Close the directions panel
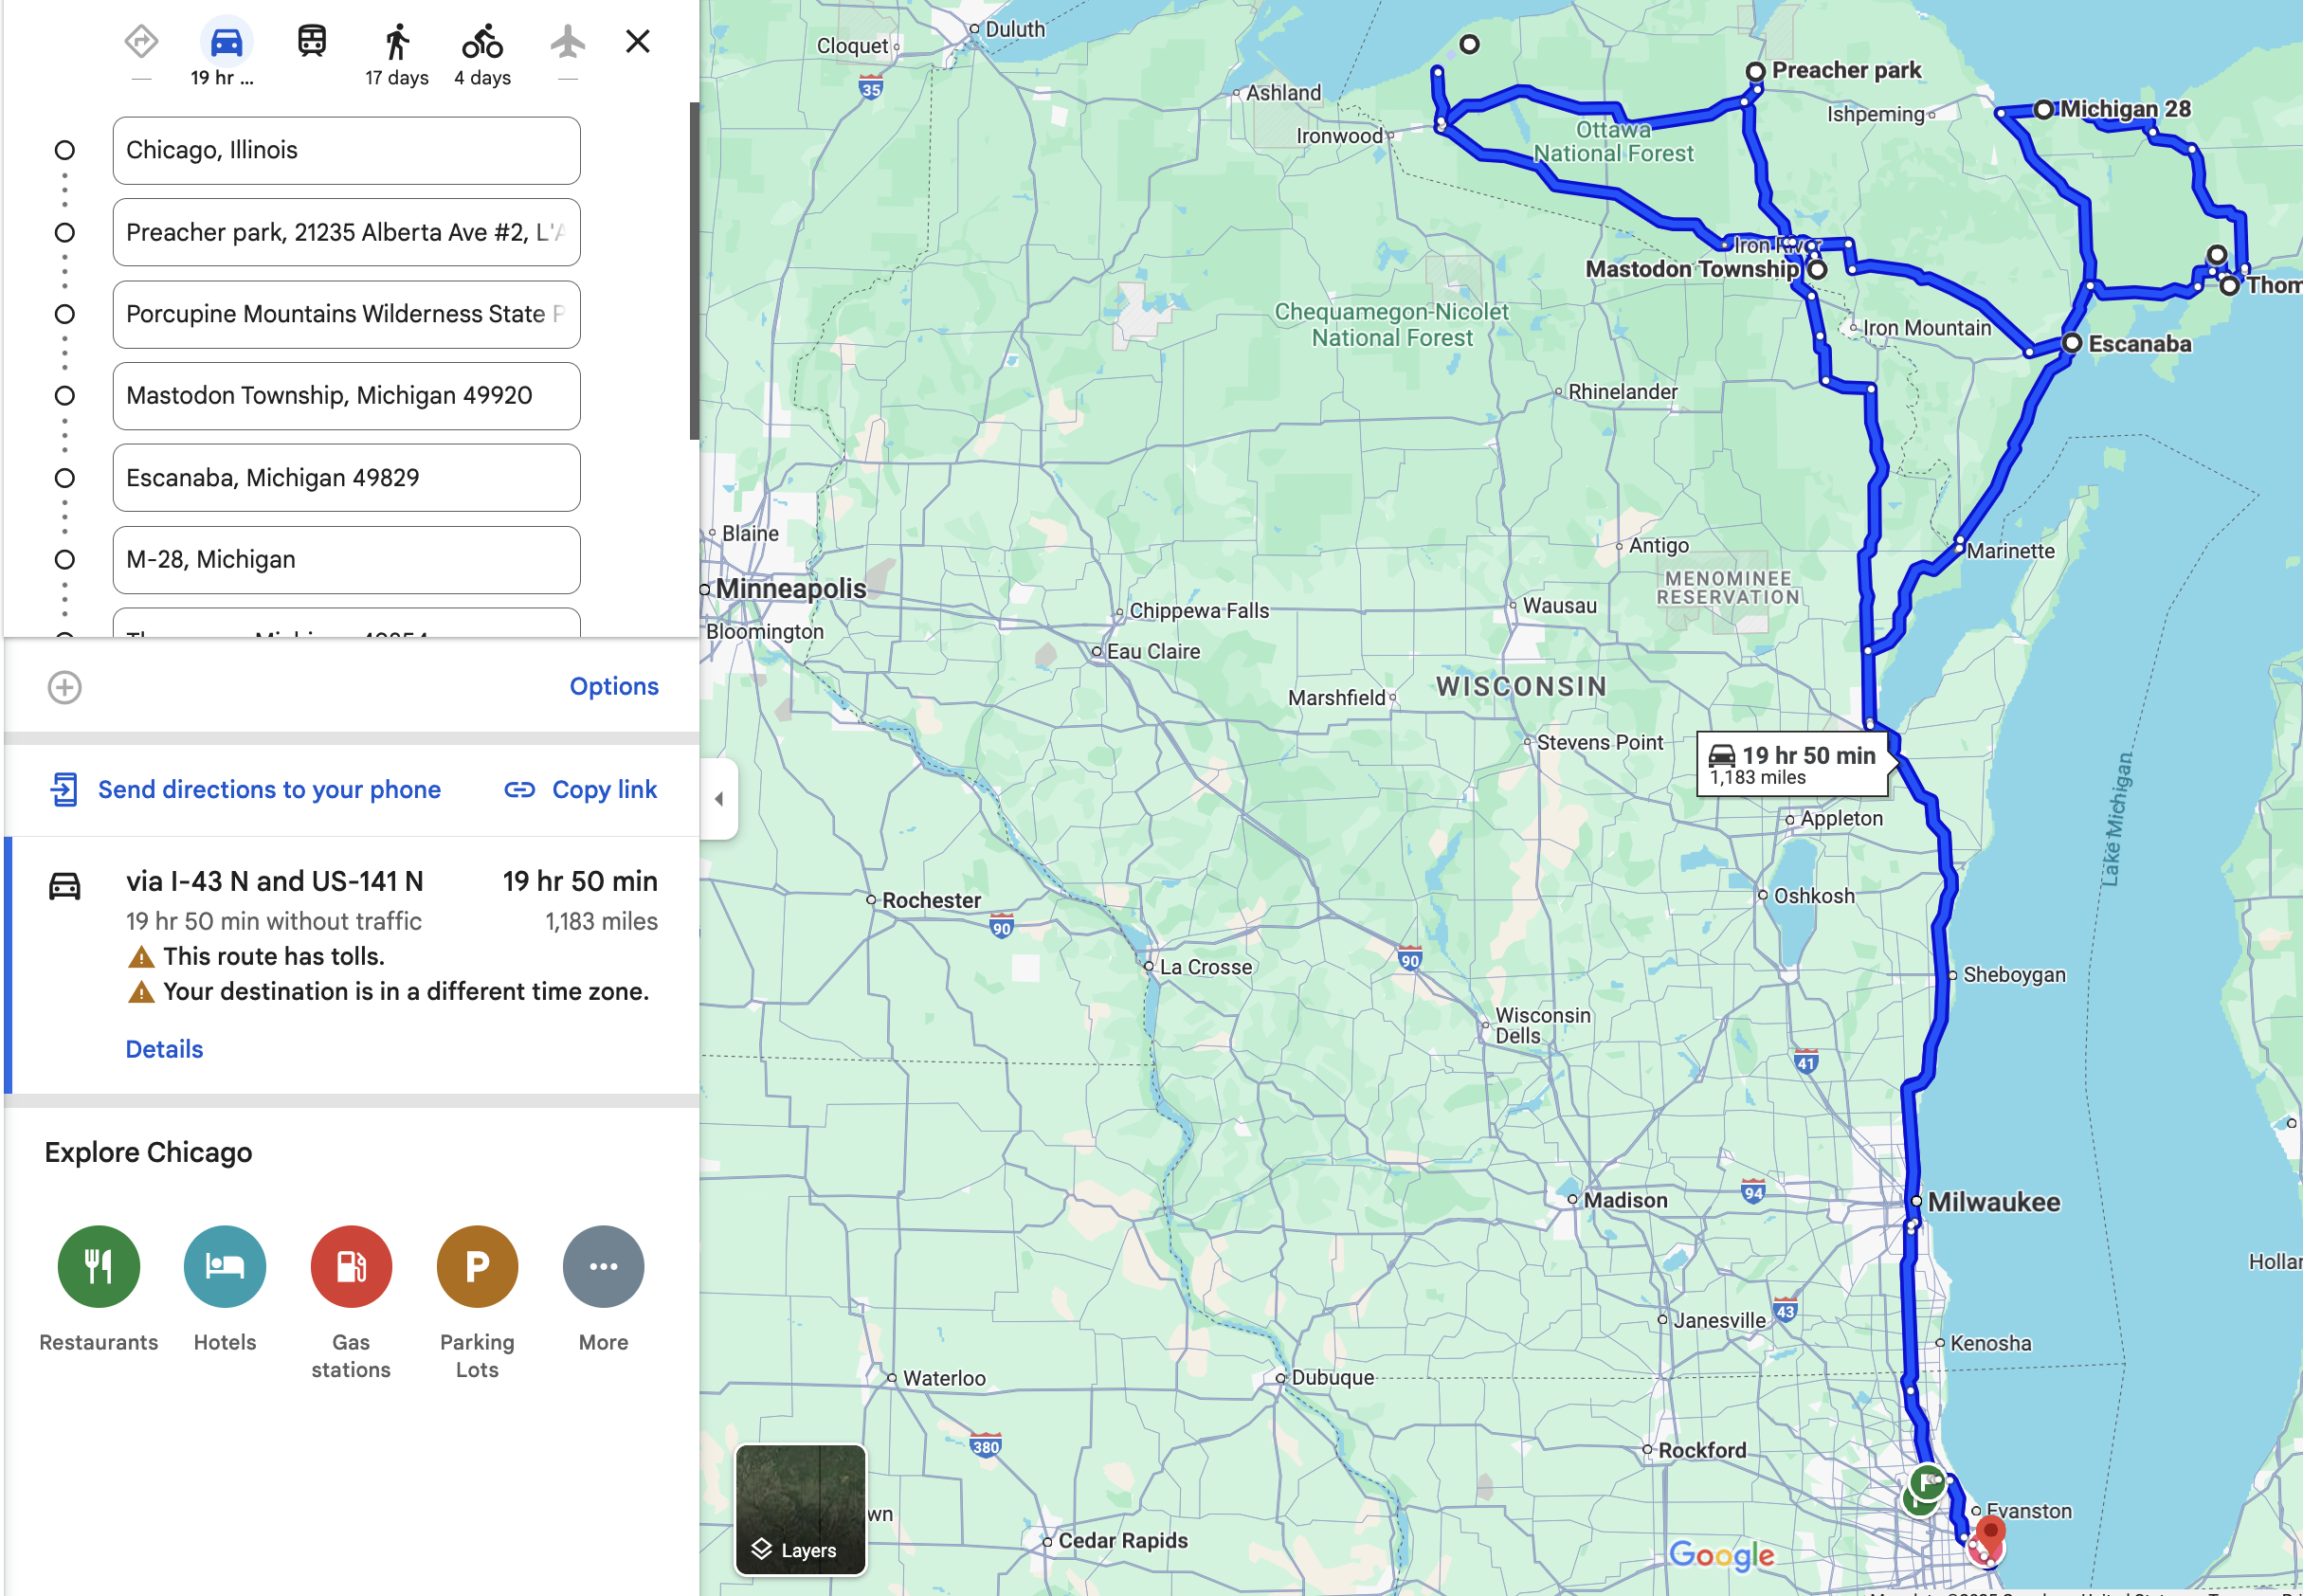The height and width of the screenshot is (1596, 2303). coord(637,42)
